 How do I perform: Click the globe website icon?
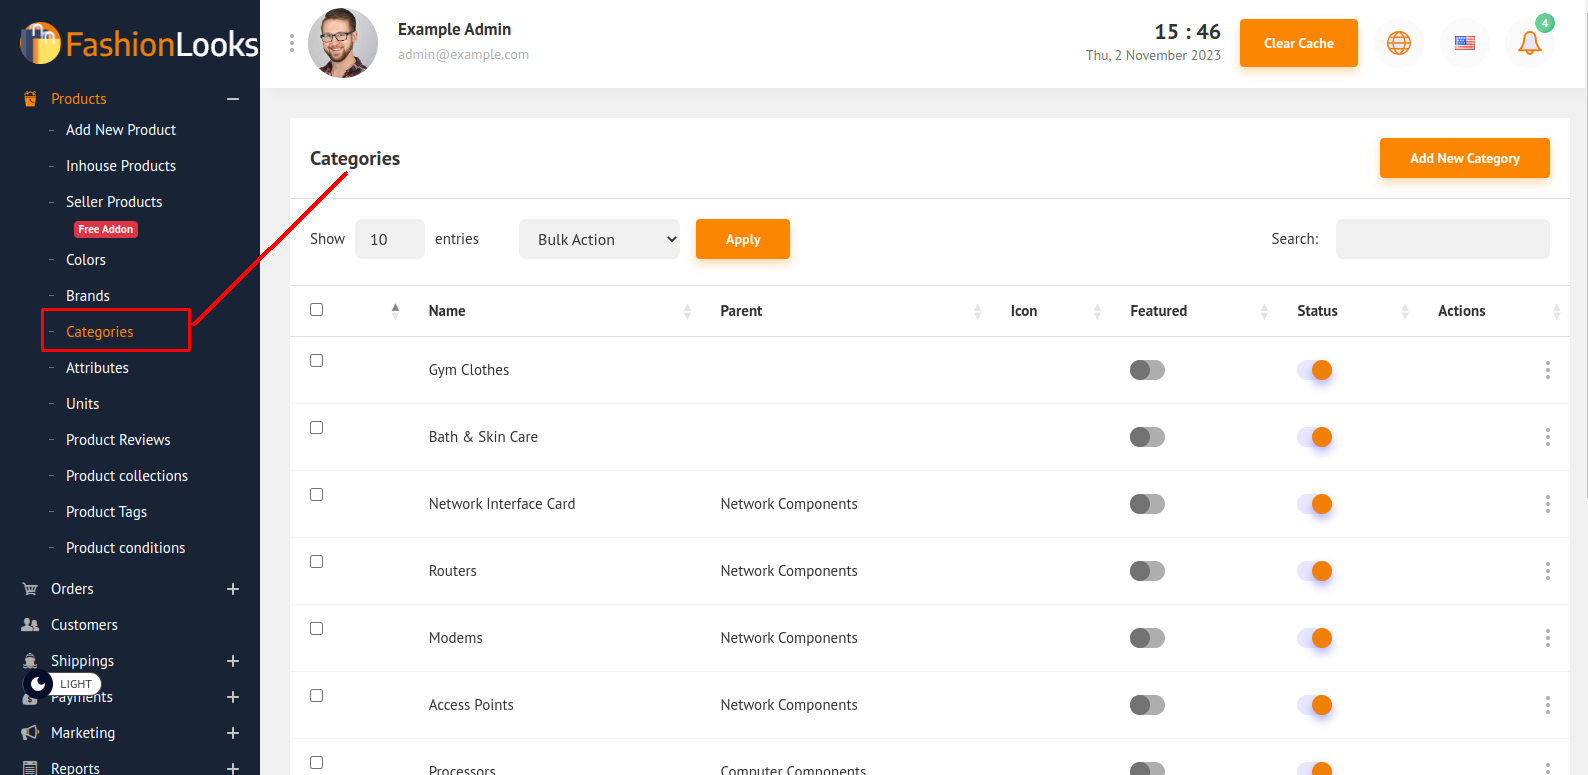point(1398,43)
